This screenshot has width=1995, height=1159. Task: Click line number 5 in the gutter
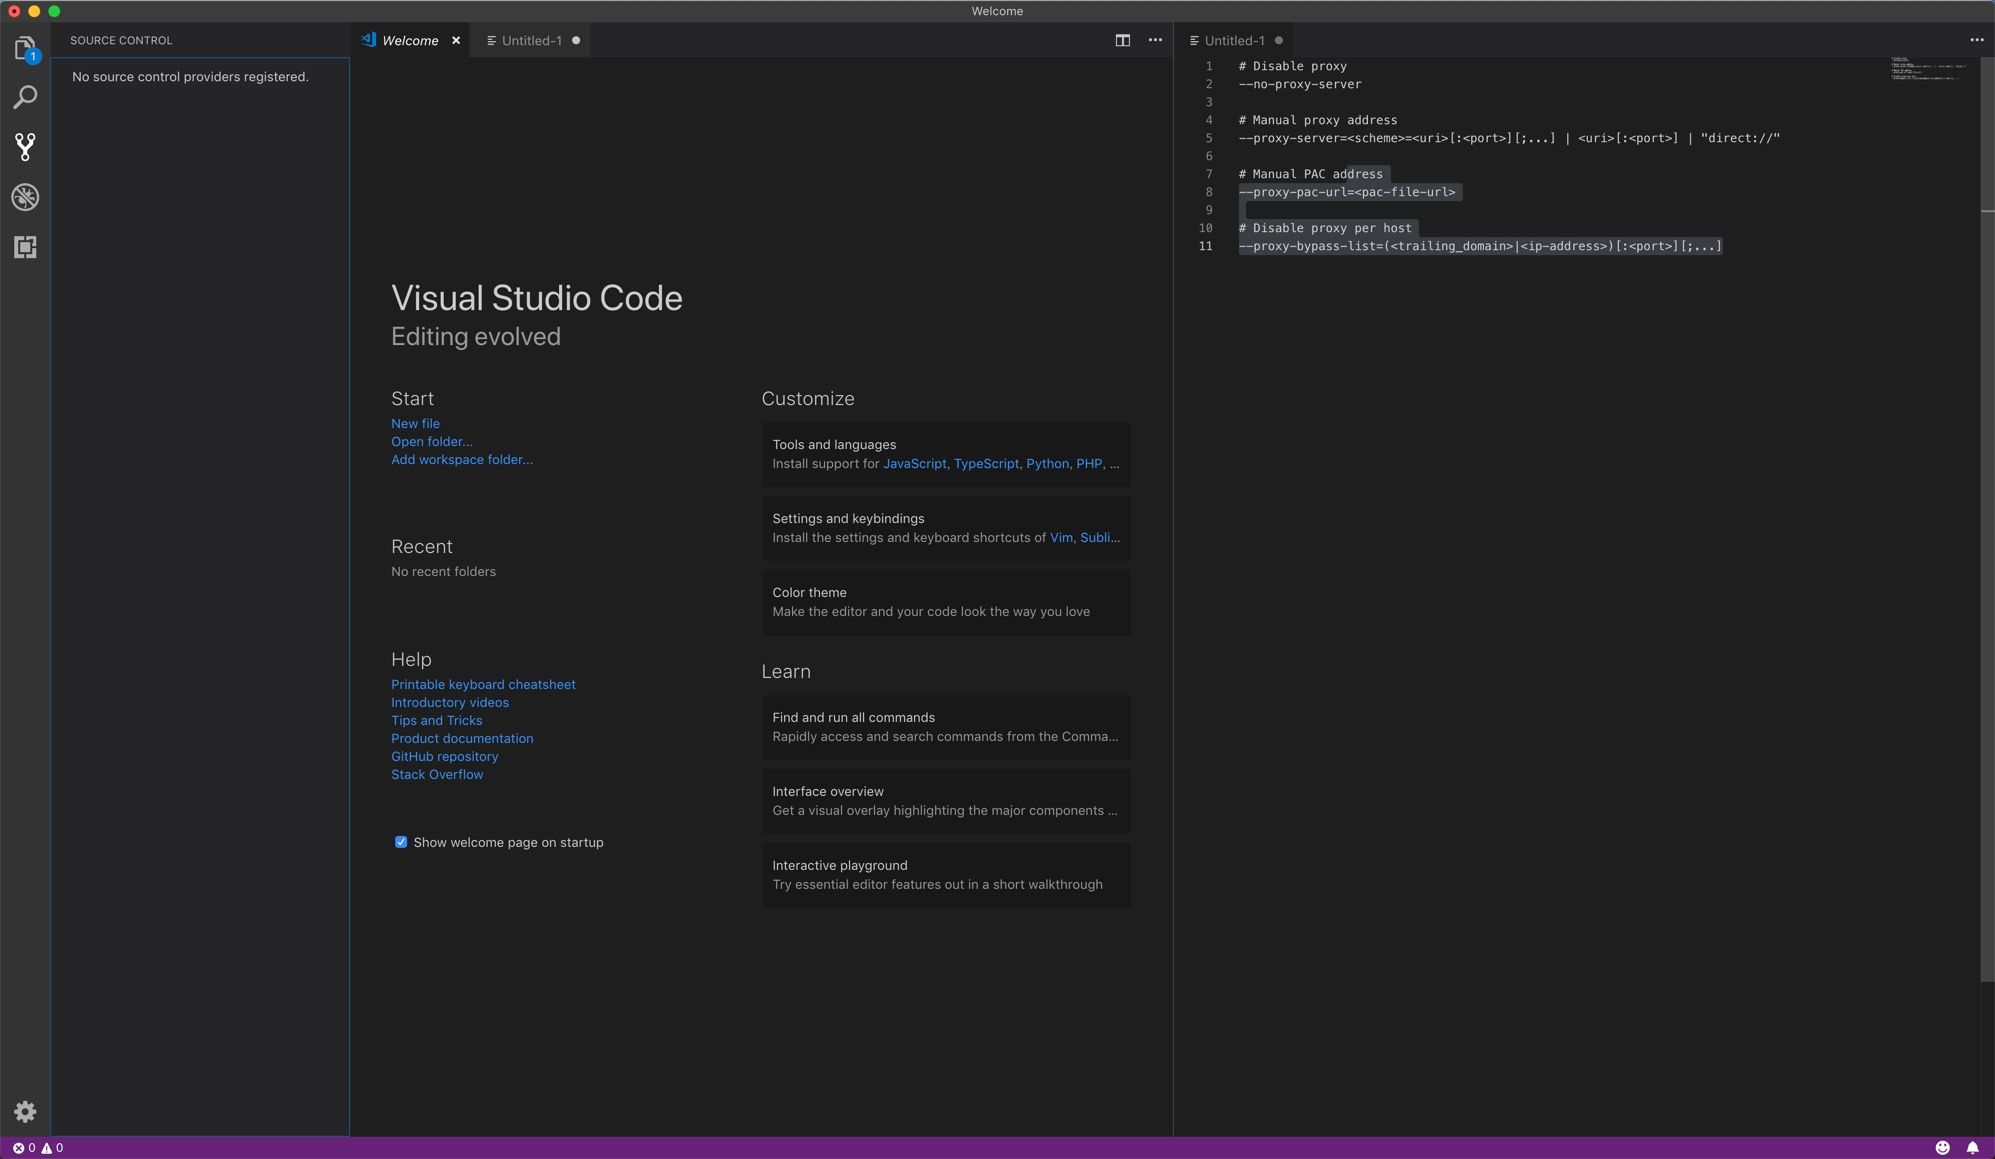(x=1208, y=138)
